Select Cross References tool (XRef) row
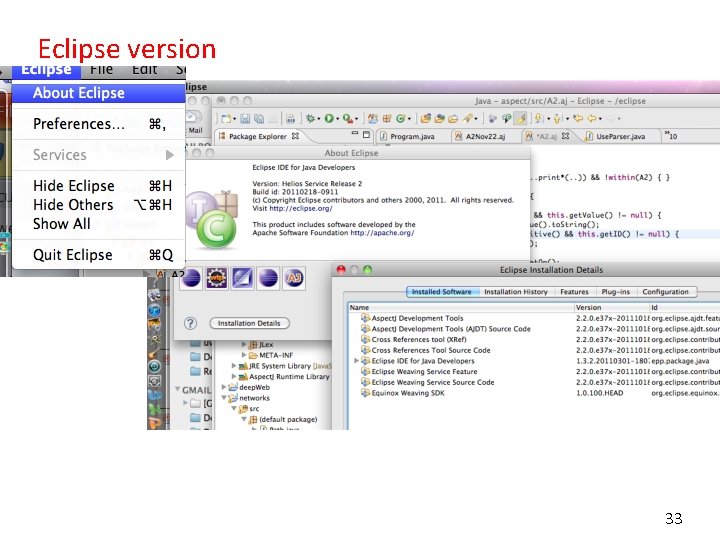The height and width of the screenshot is (540, 720). [x=534, y=339]
